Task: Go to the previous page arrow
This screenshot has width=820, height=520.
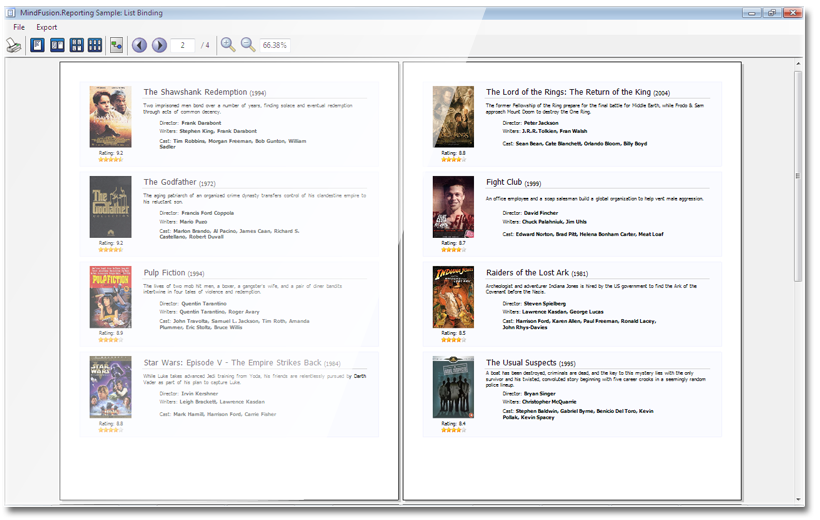Action: click(139, 46)
